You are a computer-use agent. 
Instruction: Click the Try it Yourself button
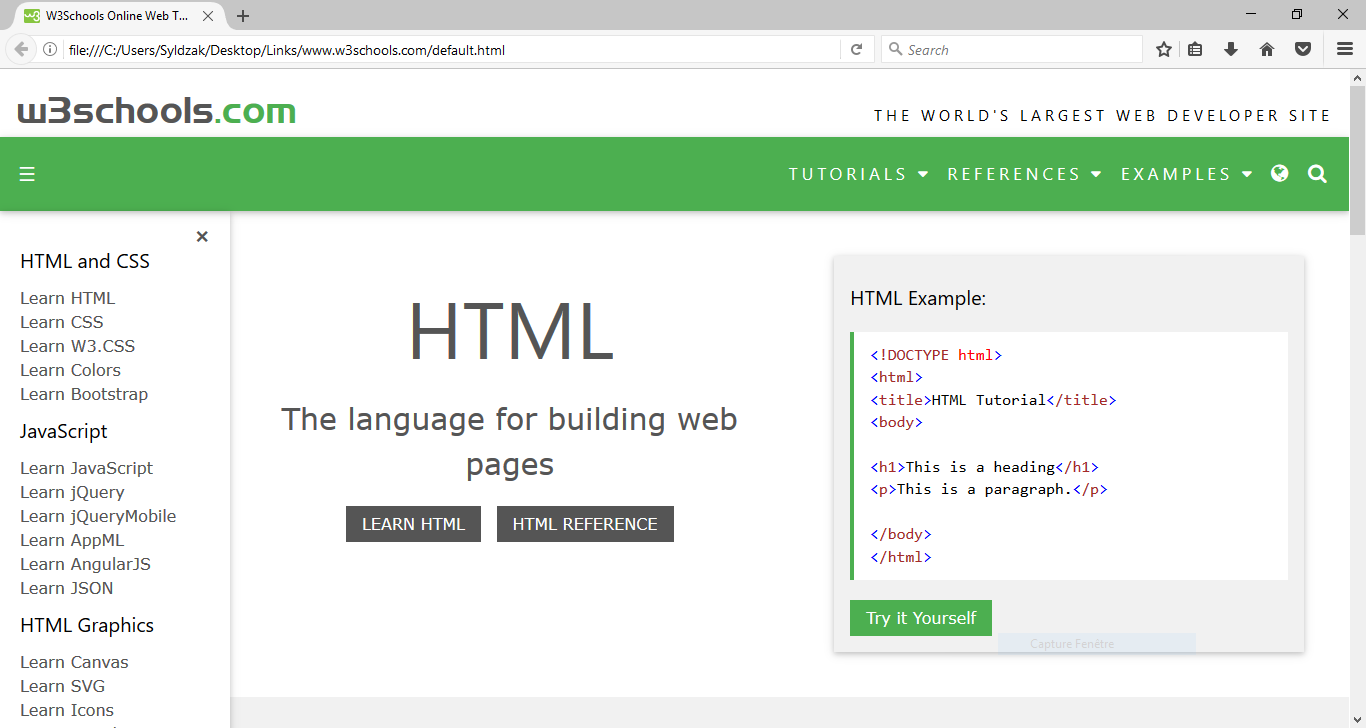pyautogui.click(x=921, y=618)
